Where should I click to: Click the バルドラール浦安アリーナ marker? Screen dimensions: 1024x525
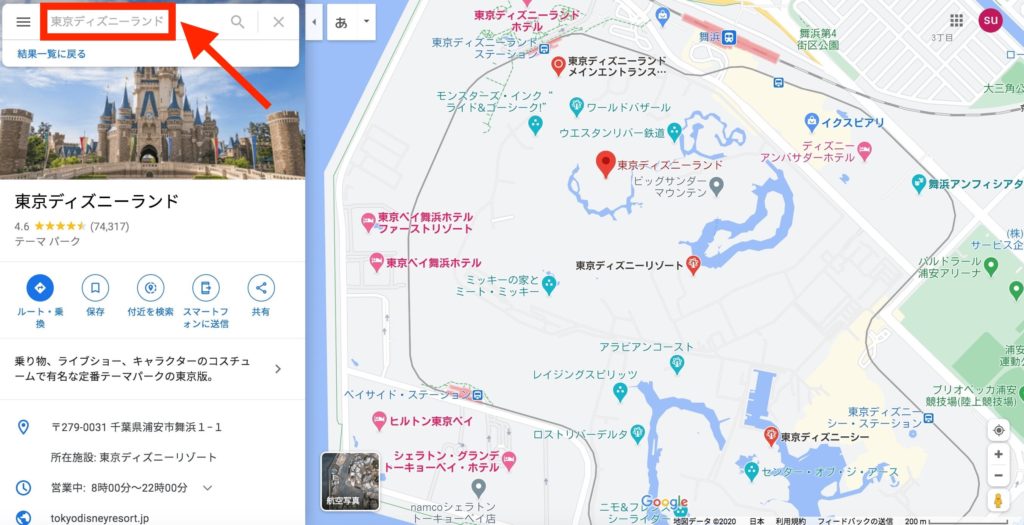pos(991,266)
